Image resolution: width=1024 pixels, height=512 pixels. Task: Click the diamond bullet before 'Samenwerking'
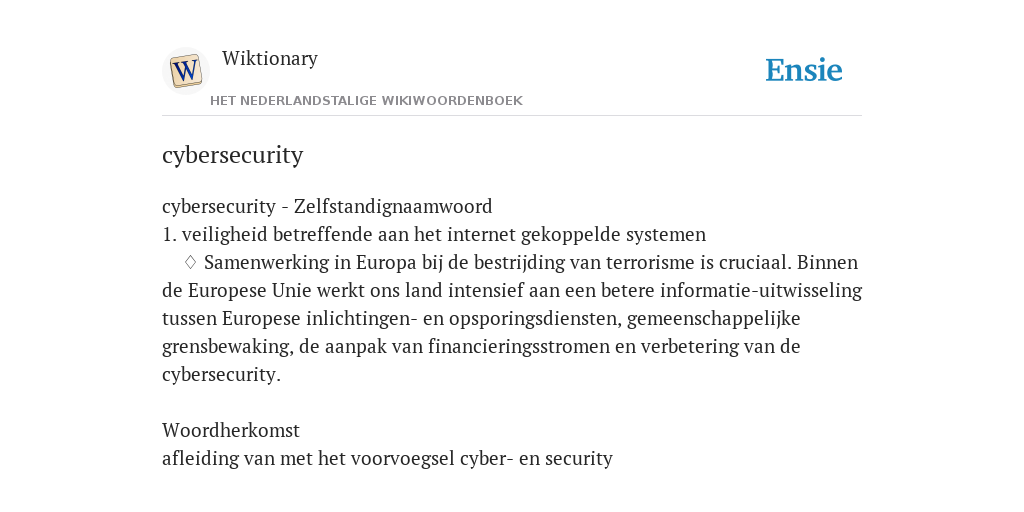point(191,262)
